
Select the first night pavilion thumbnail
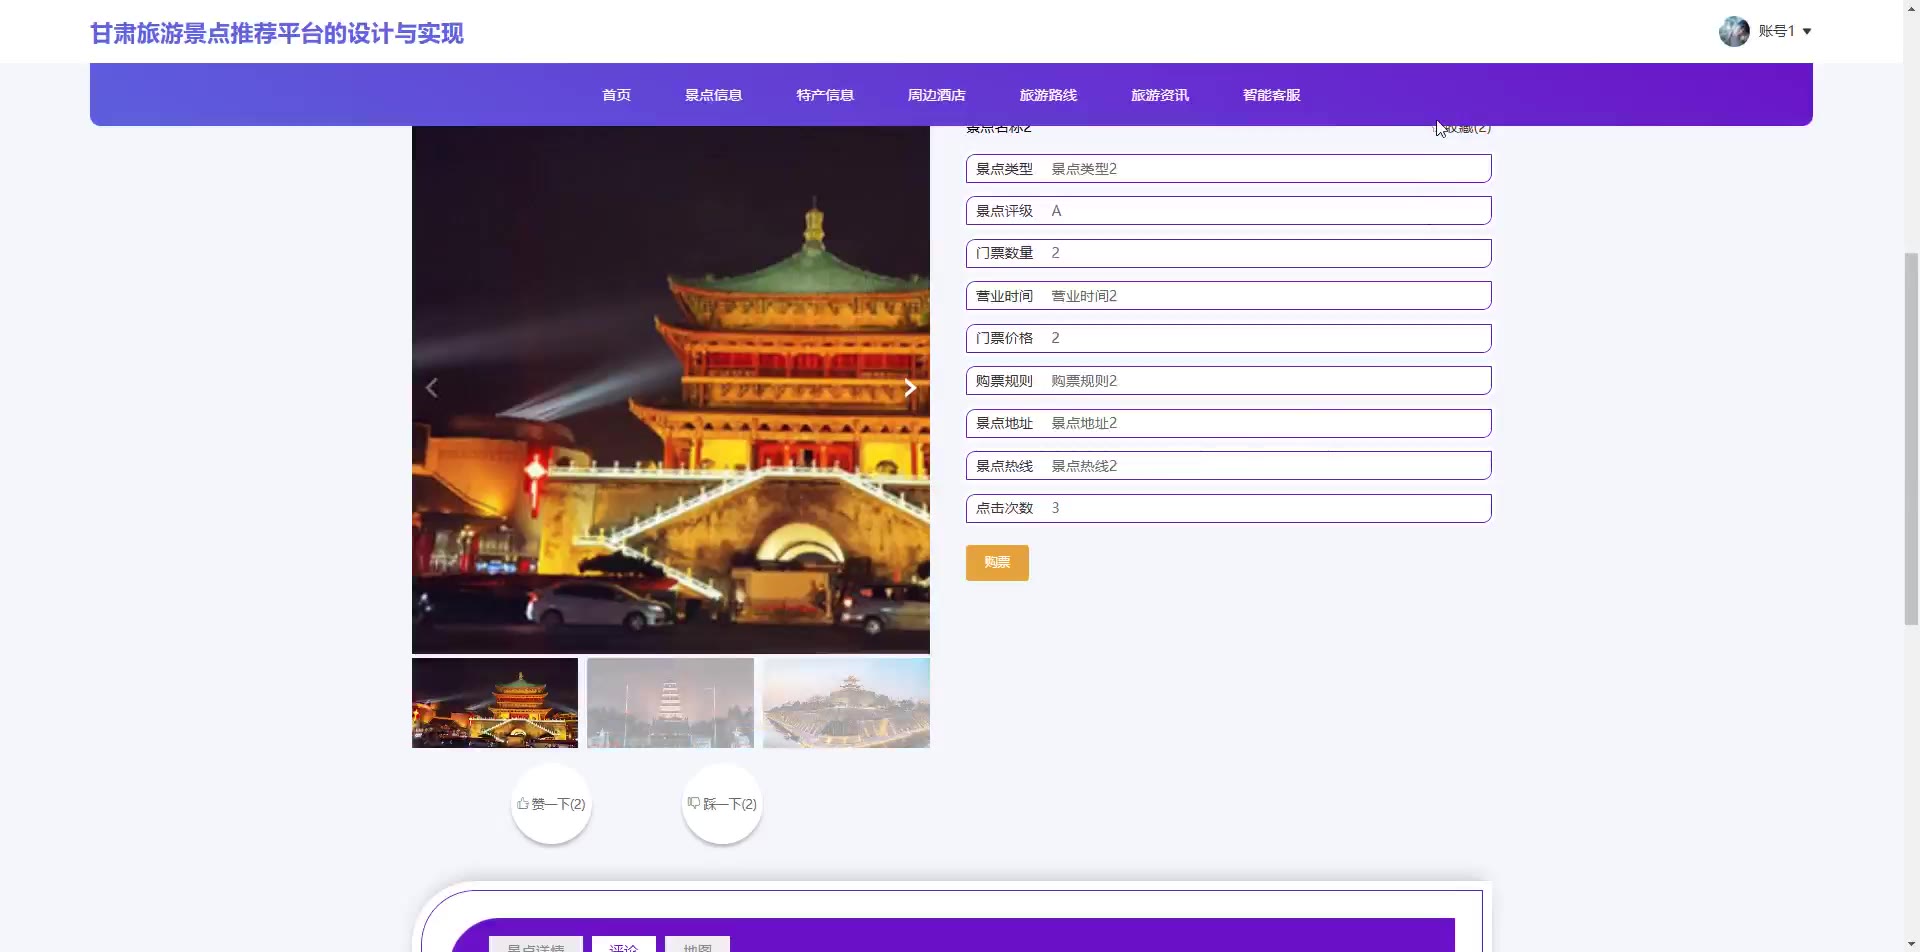click(495, 702)
